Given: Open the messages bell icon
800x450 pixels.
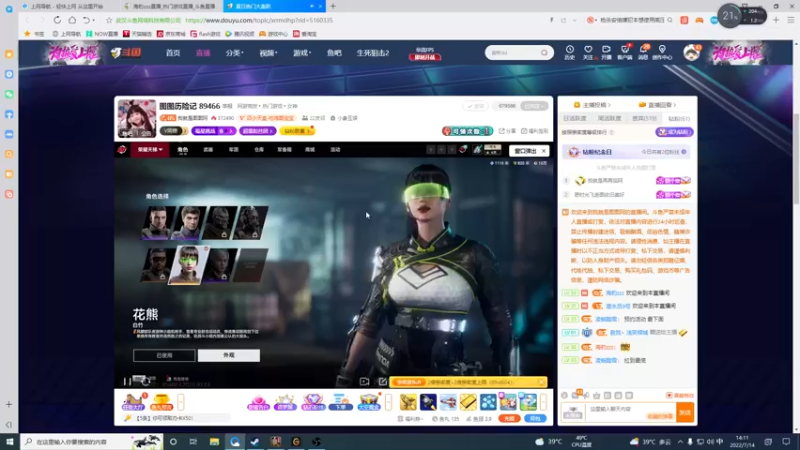Looking at the screenshot, I should (x=643, y=52).
